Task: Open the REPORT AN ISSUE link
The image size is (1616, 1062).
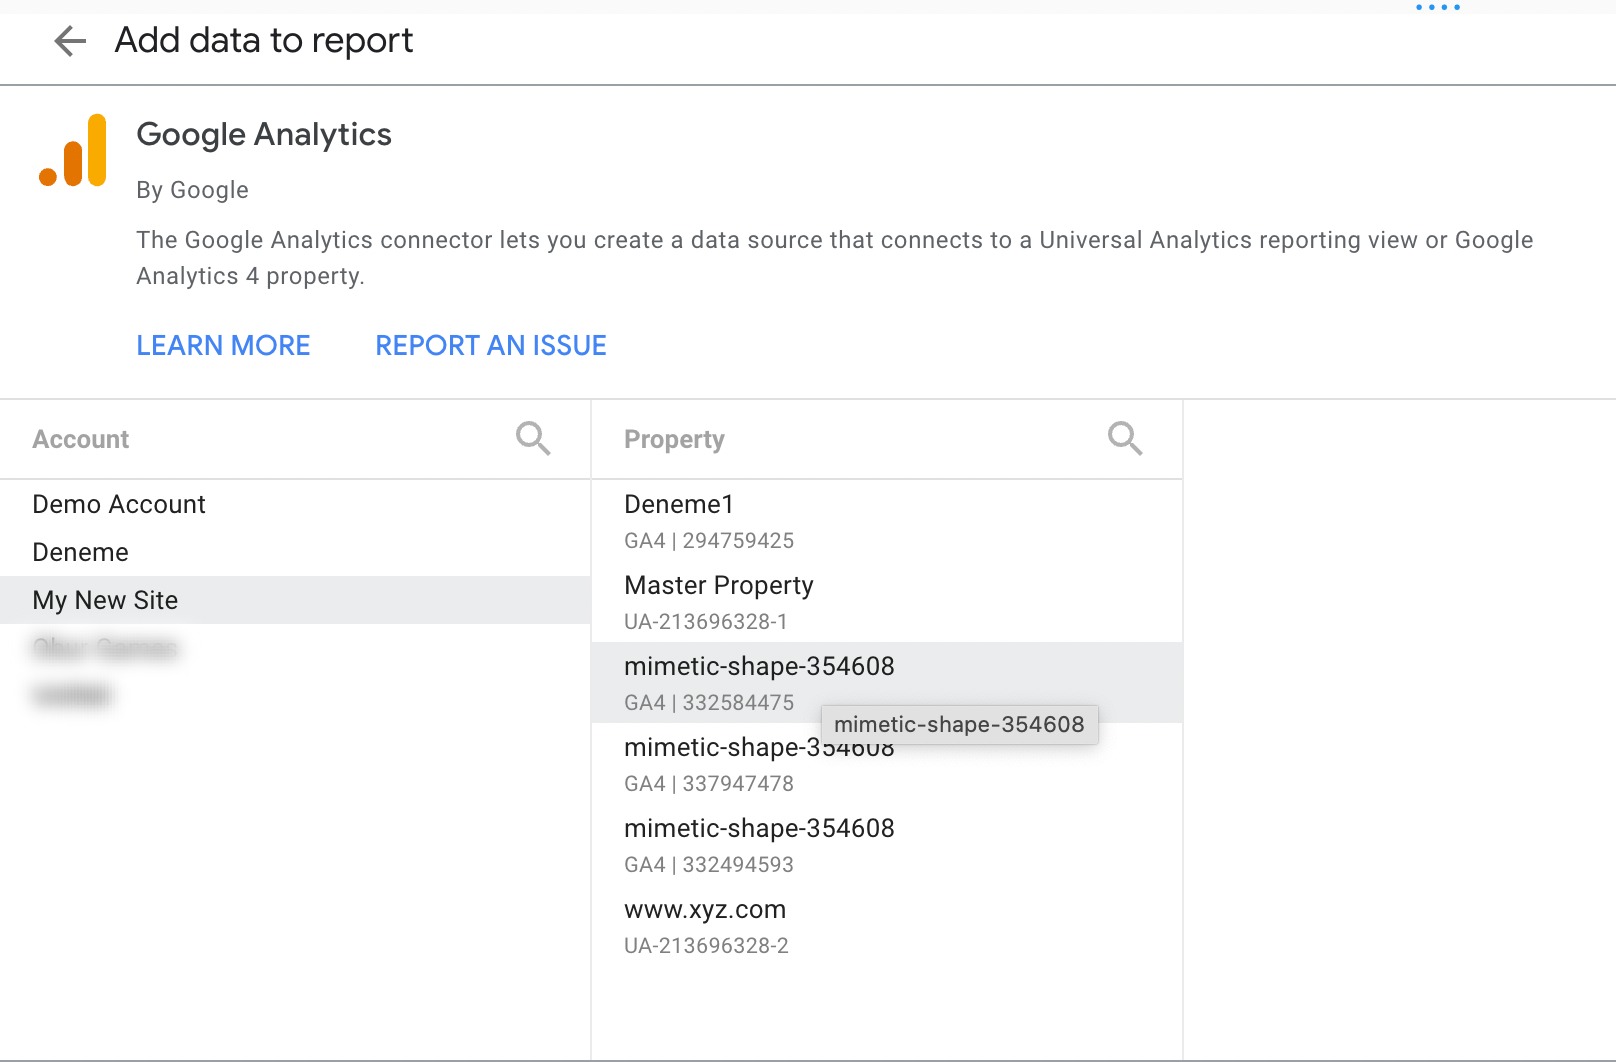Action: tap(491, 345)
